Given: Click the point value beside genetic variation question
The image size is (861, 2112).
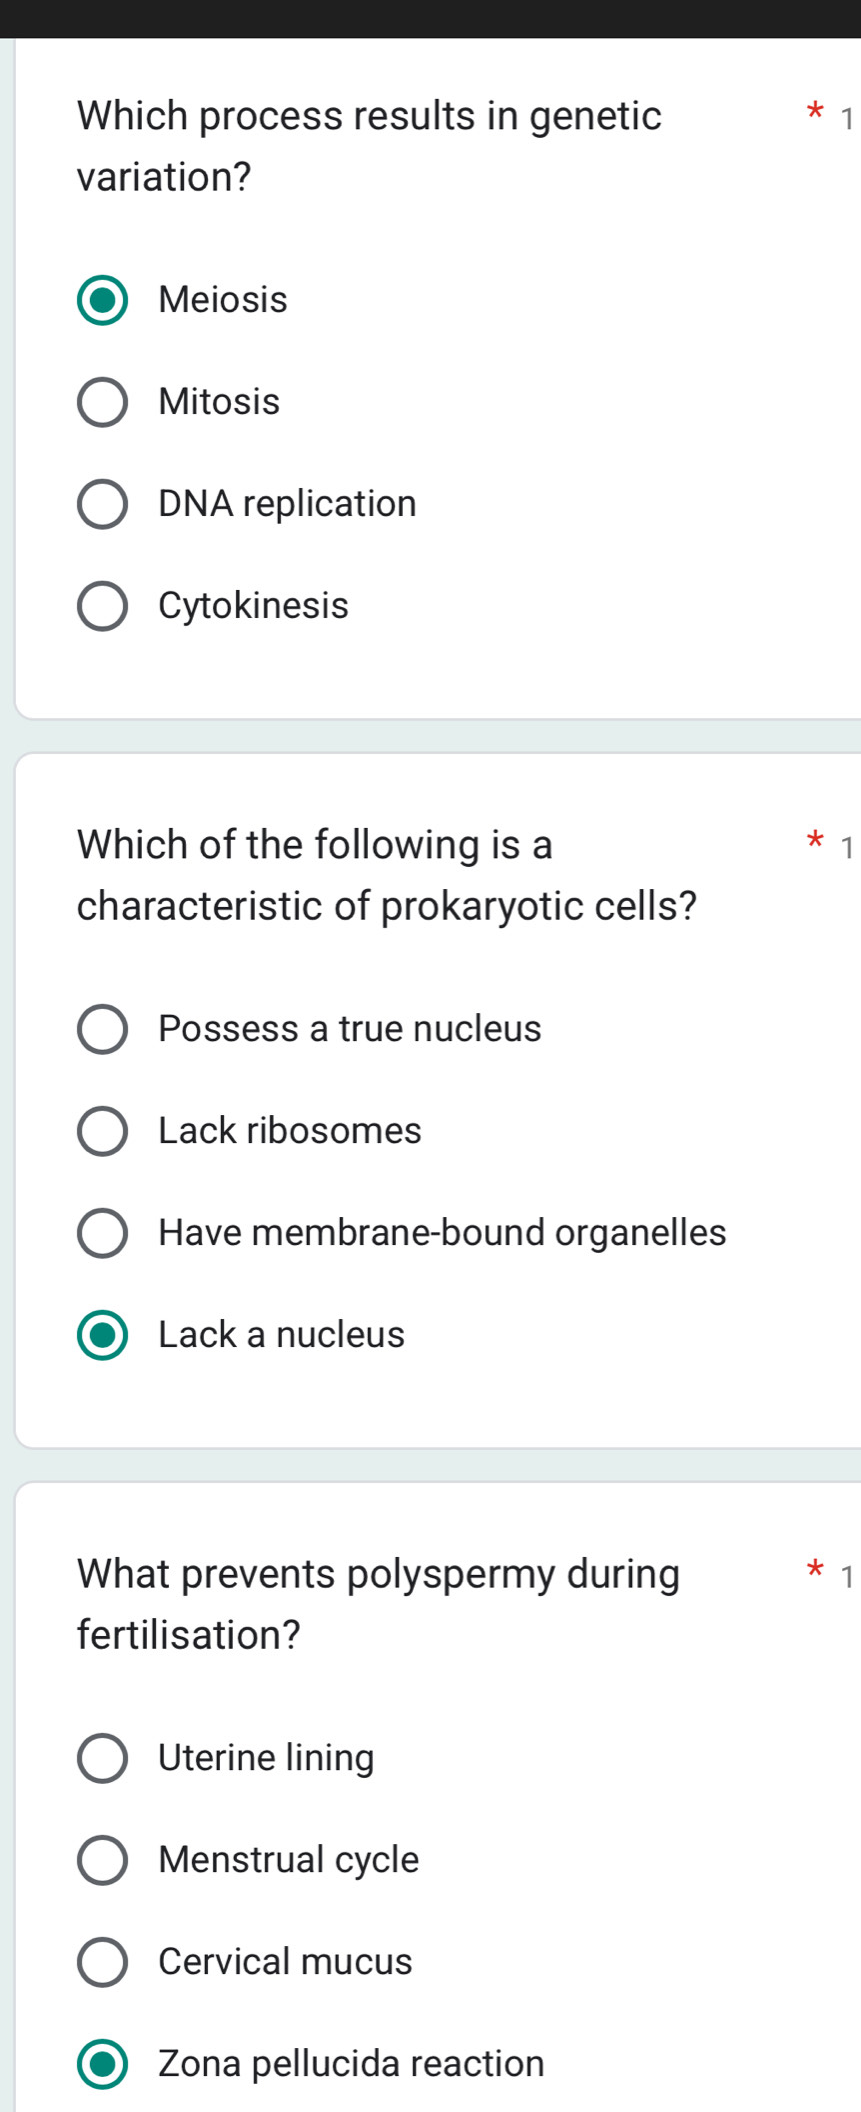Looking at the screenshot, I should coord(847,119).
